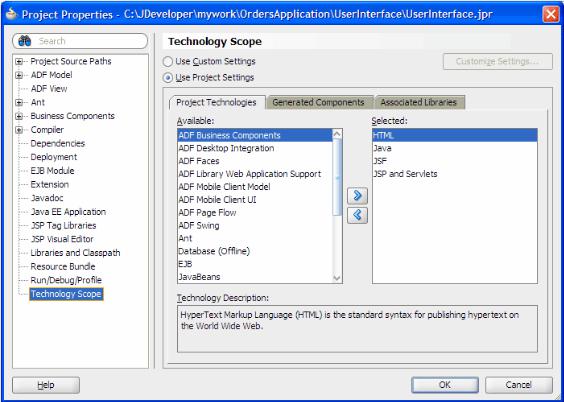Viewport: 564px width, 402px height.
Task: Select Java EE Application in the tree
Action: click(x=68, y=212)
